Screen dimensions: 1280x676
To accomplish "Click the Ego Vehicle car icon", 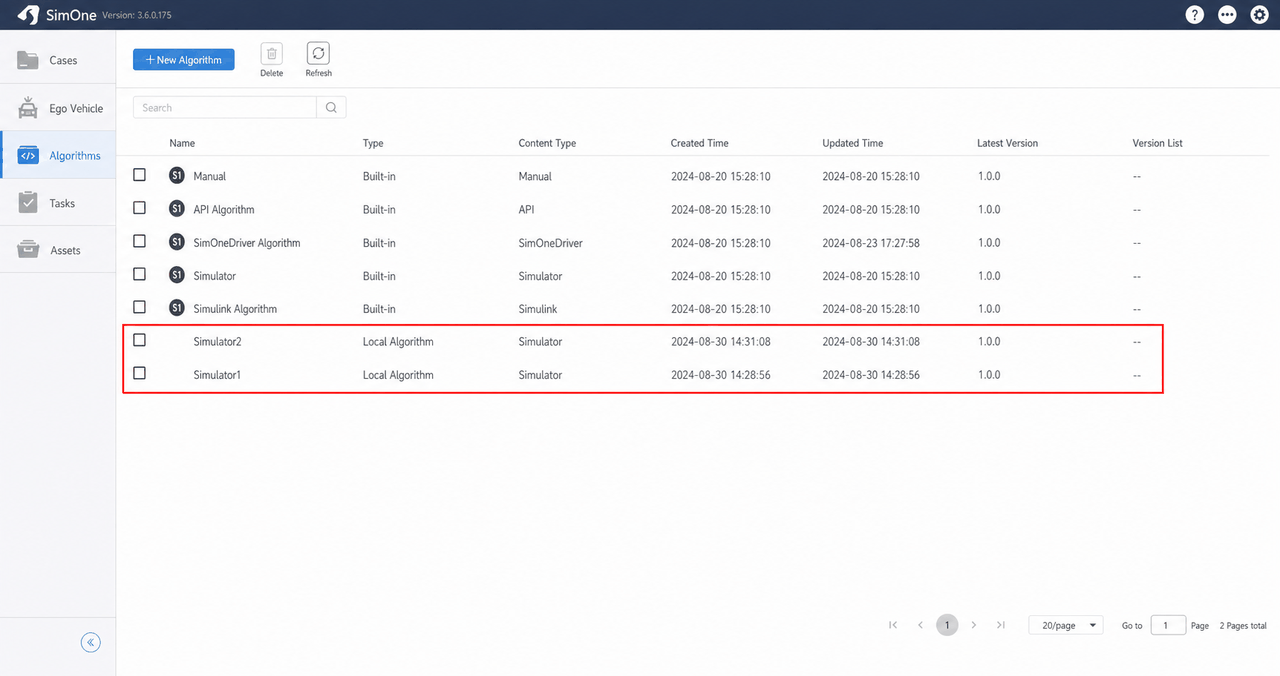I will point(28,108).
